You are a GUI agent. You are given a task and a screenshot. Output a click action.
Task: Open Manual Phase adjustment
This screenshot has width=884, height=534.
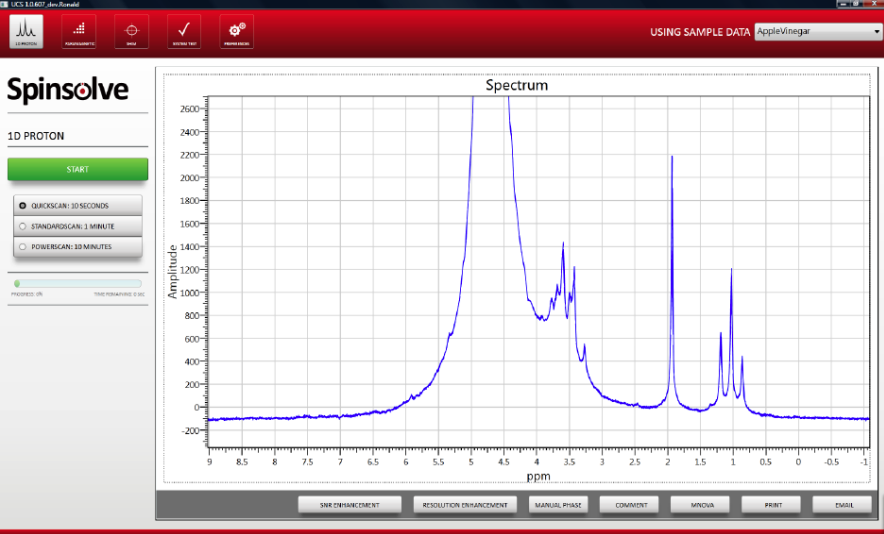coord(558,505)
